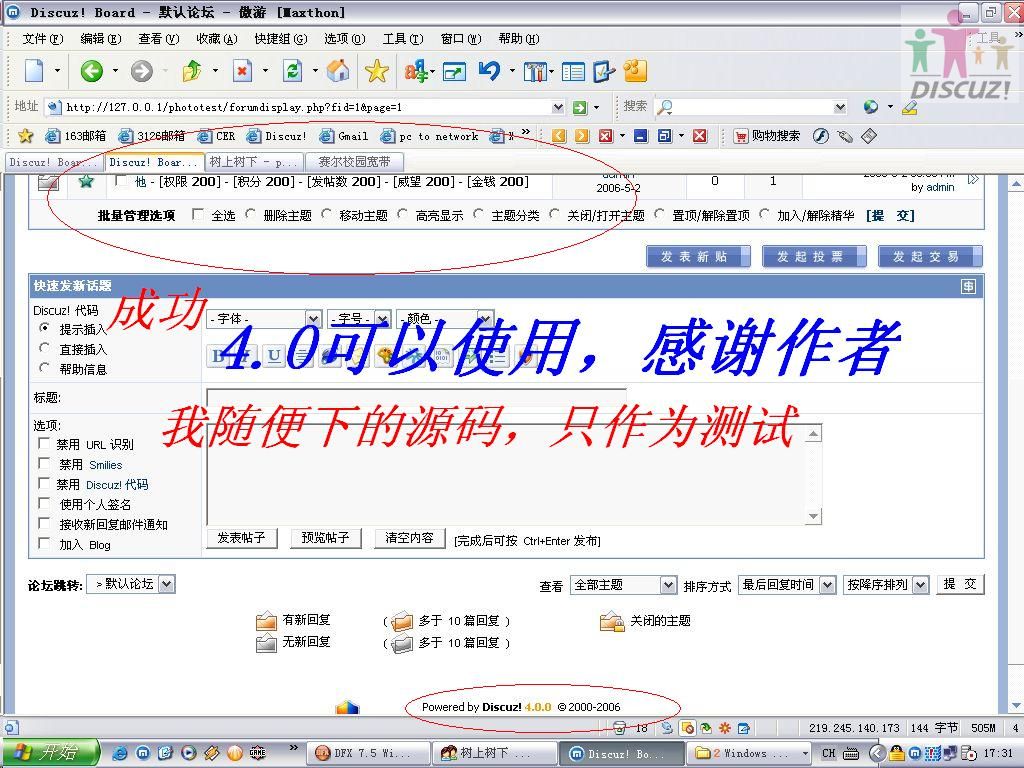Open the 全部主题 view filter dropdown
The image size is (1024, 768).
pyautogui.click(x=623, y=585)
